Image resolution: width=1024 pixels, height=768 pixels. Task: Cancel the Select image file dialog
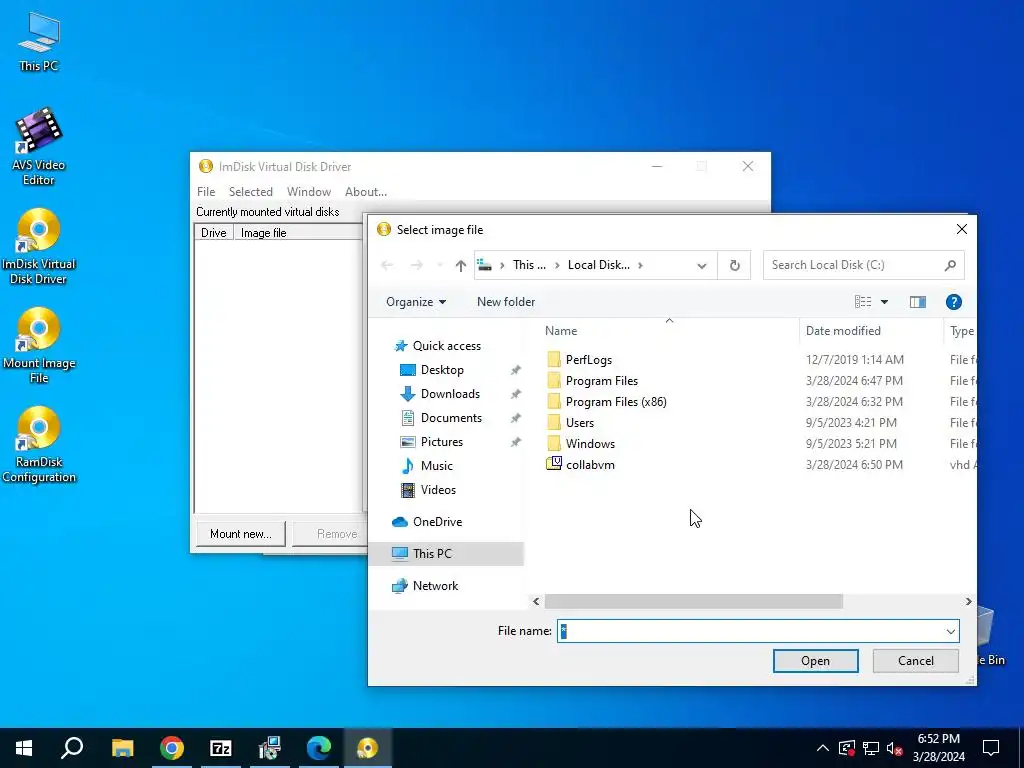pyautogui.click(x=916, y=661)
